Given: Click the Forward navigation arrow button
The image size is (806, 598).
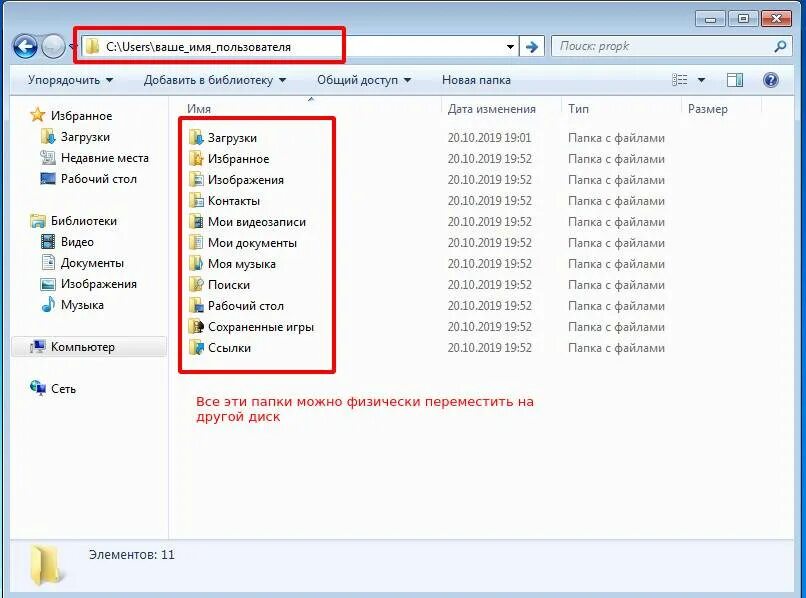Looking at the screenshot, I should (53, 47).
